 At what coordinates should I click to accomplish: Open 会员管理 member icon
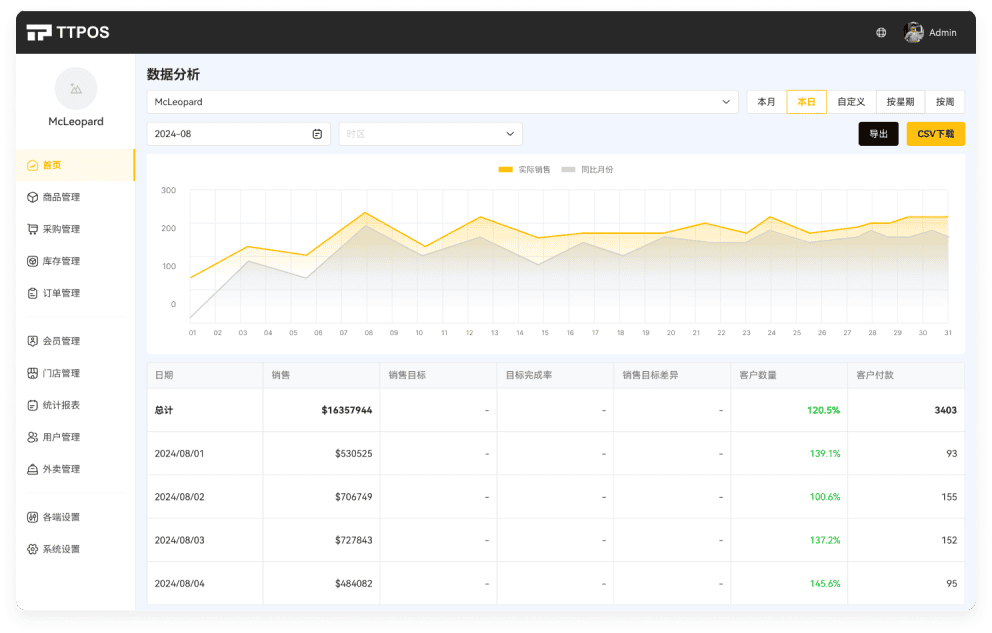33,341
